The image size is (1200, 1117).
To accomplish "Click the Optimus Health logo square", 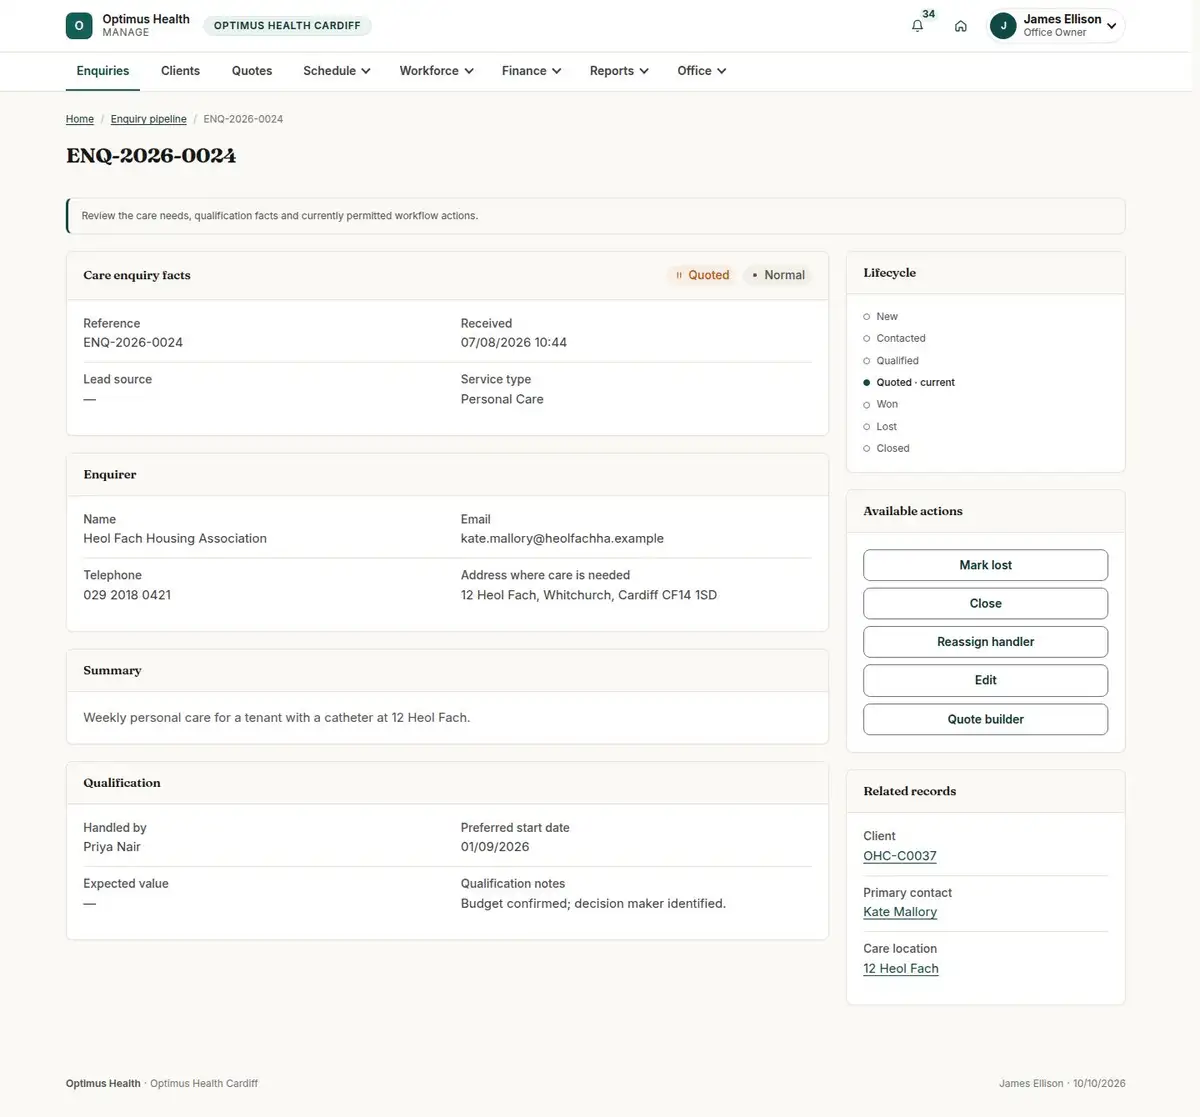I will pos(79,26).
